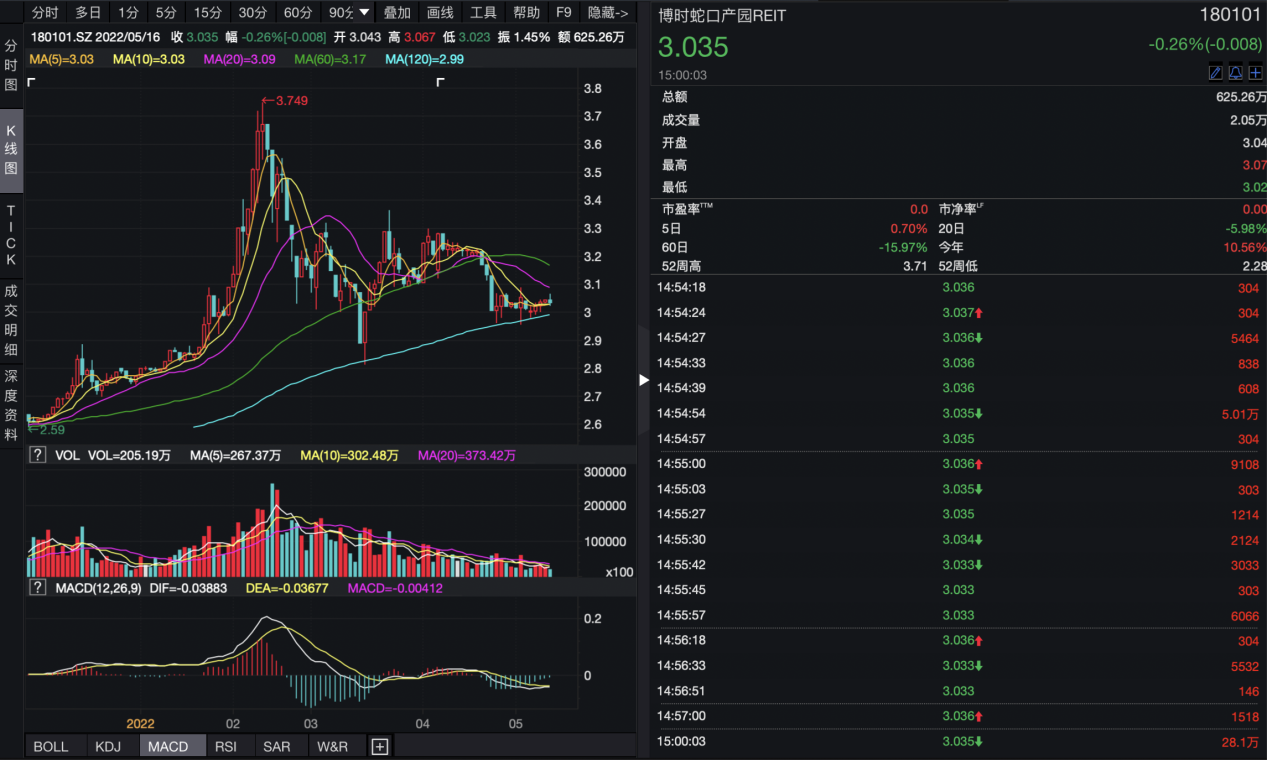This screenshot has width=1267, height=760.
Task: Select the KDJ indicator tab
Action: tap(108, 746)
